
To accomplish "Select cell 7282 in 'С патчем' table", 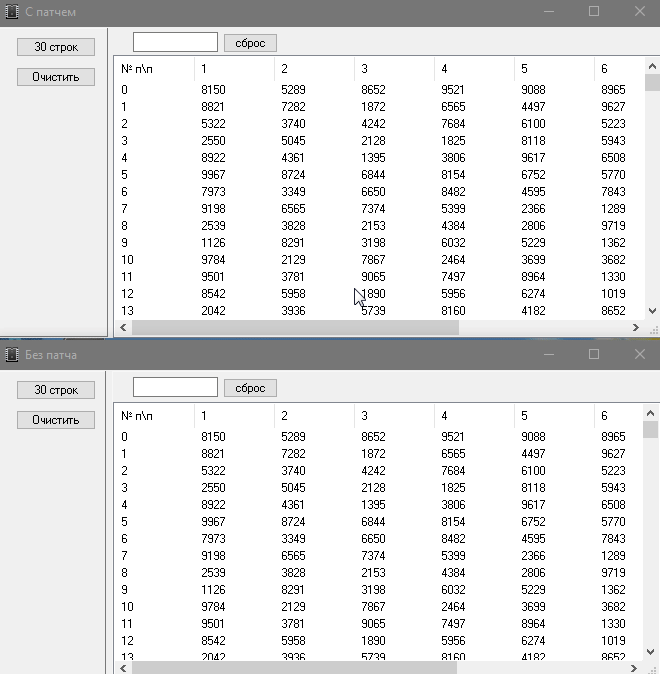I will coord(293,107).
